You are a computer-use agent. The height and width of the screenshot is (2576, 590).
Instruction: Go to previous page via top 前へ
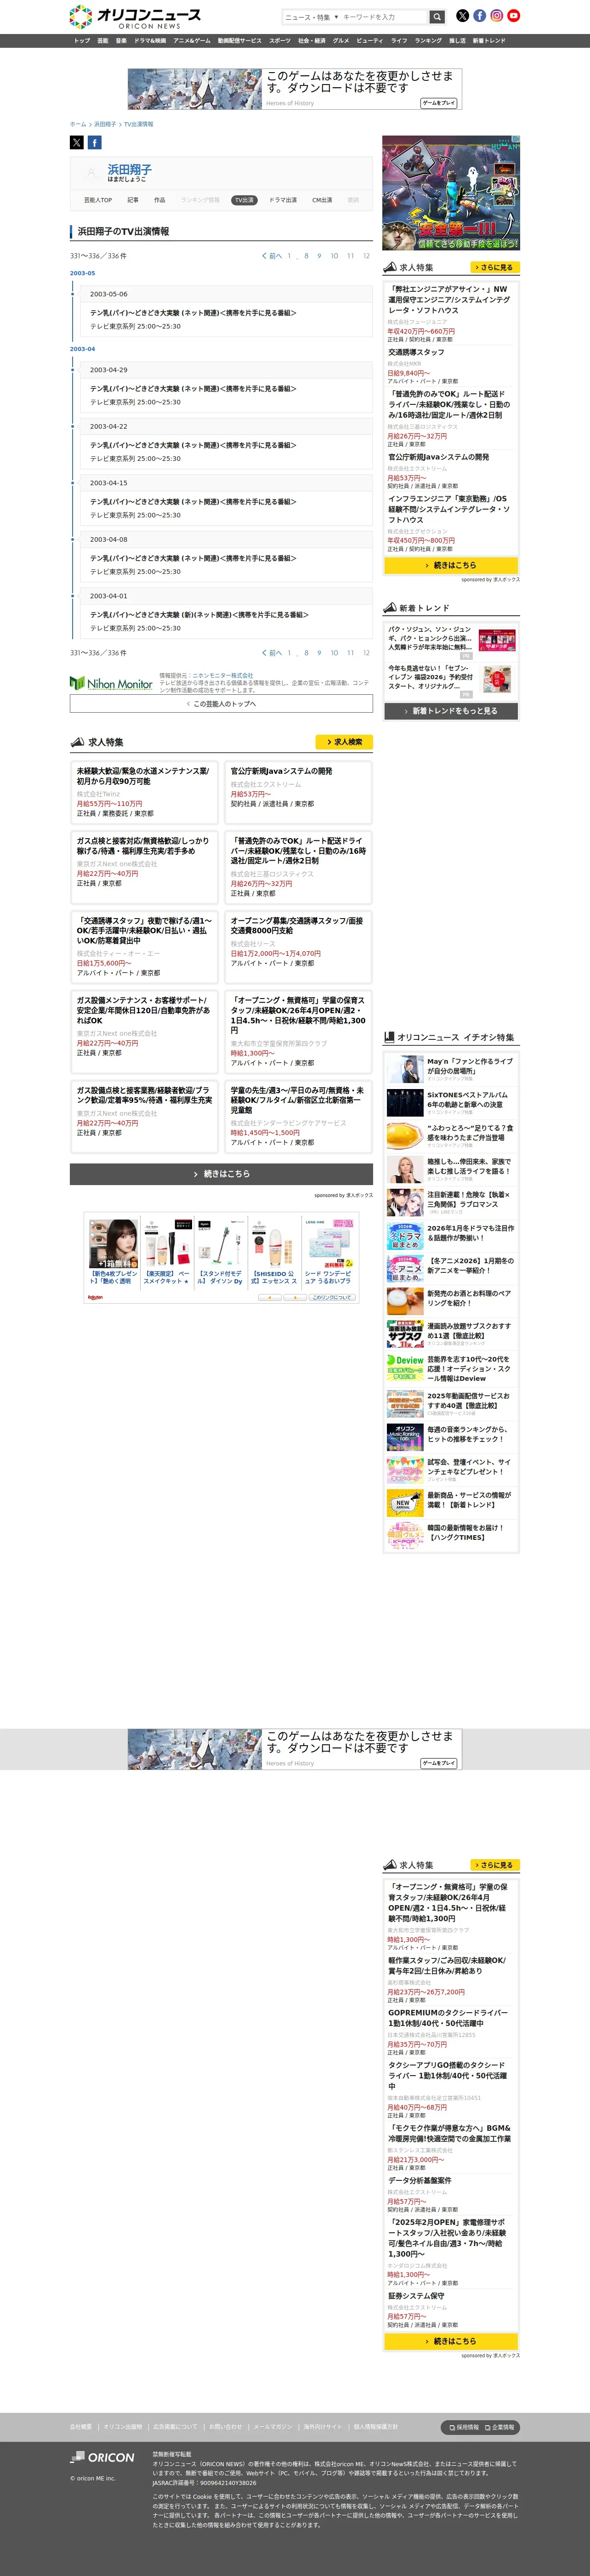272,256
